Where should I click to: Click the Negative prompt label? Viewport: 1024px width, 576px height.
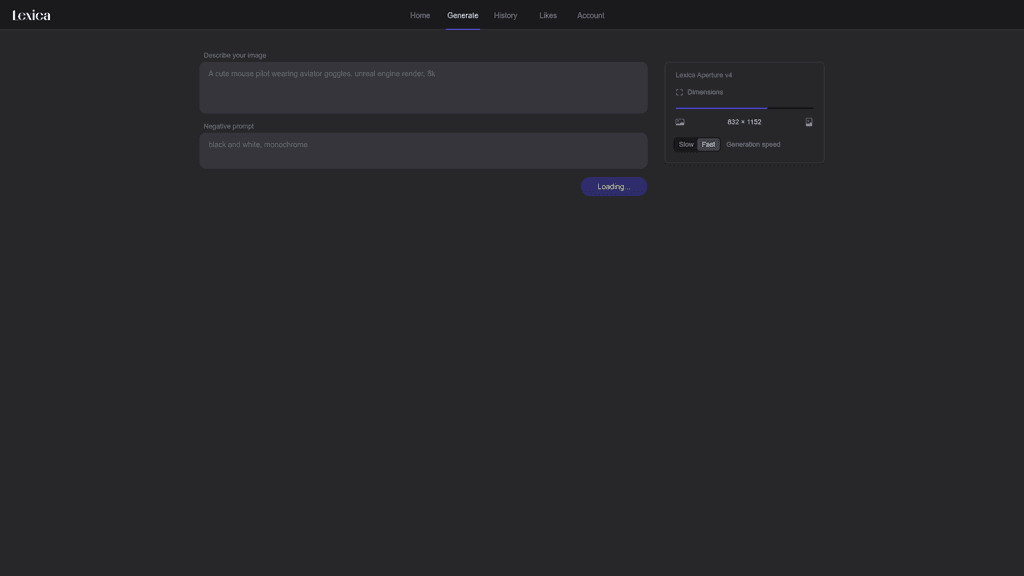click(x=229, y=126)
